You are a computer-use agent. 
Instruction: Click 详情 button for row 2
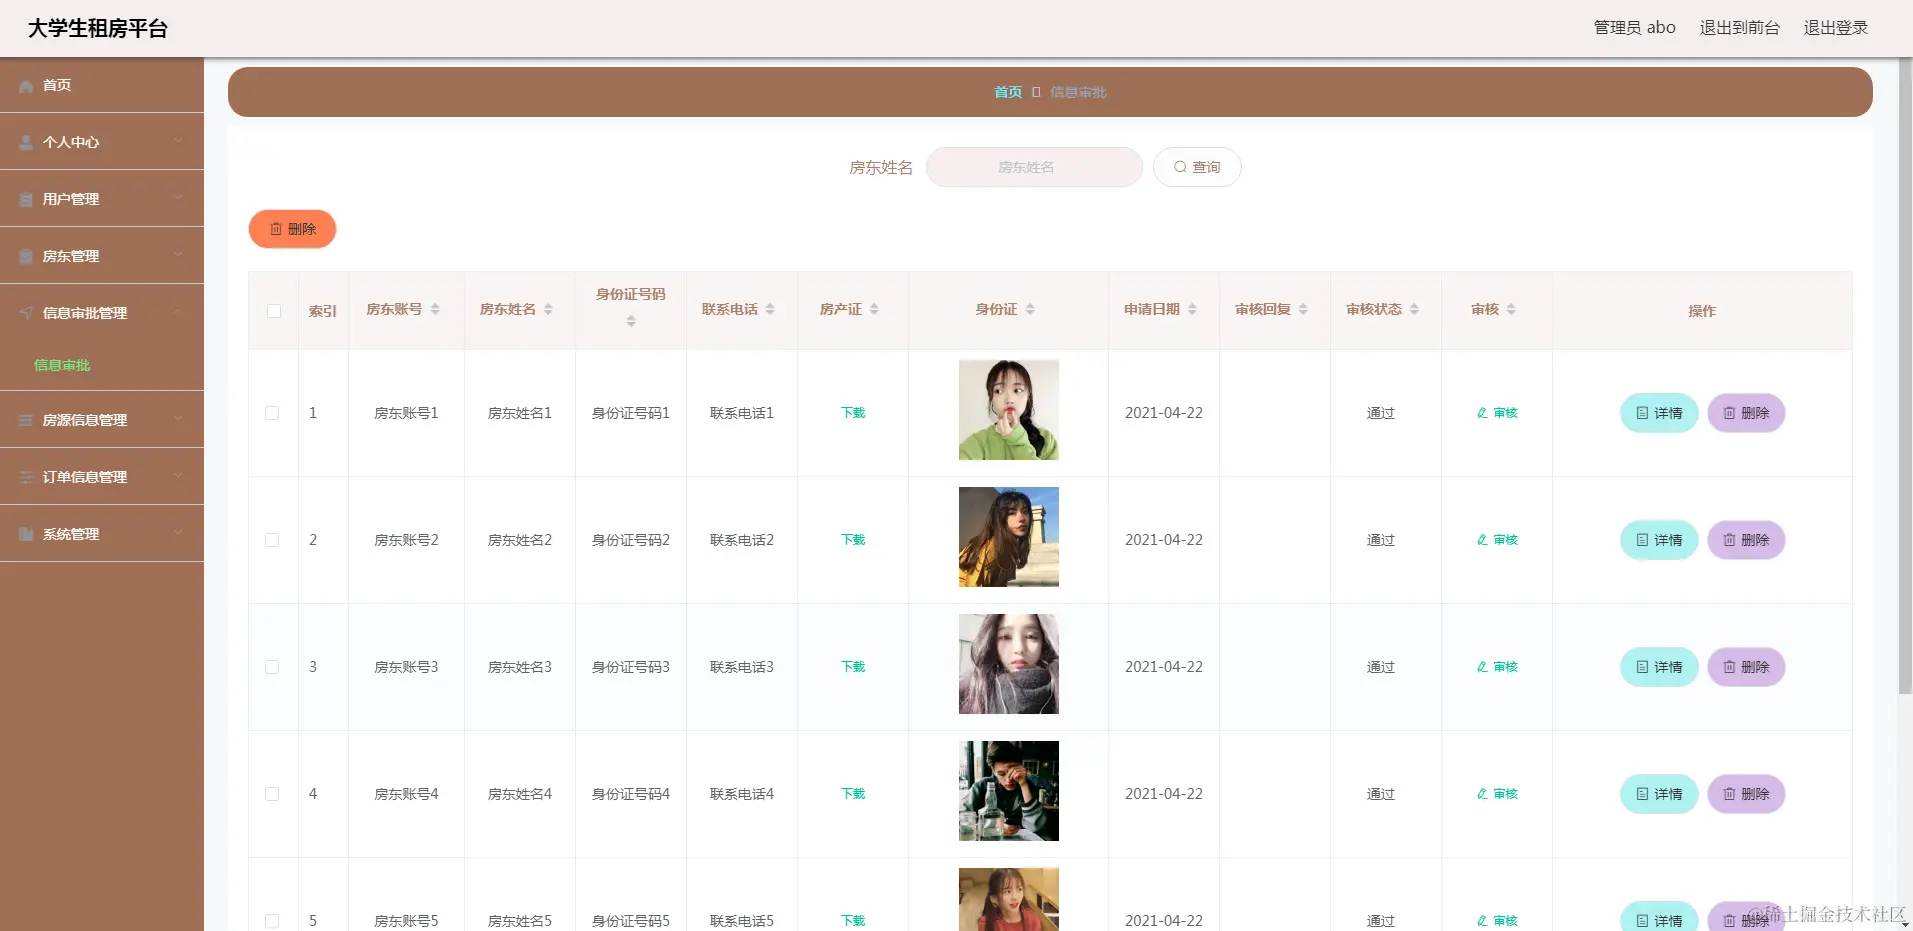1659,540
